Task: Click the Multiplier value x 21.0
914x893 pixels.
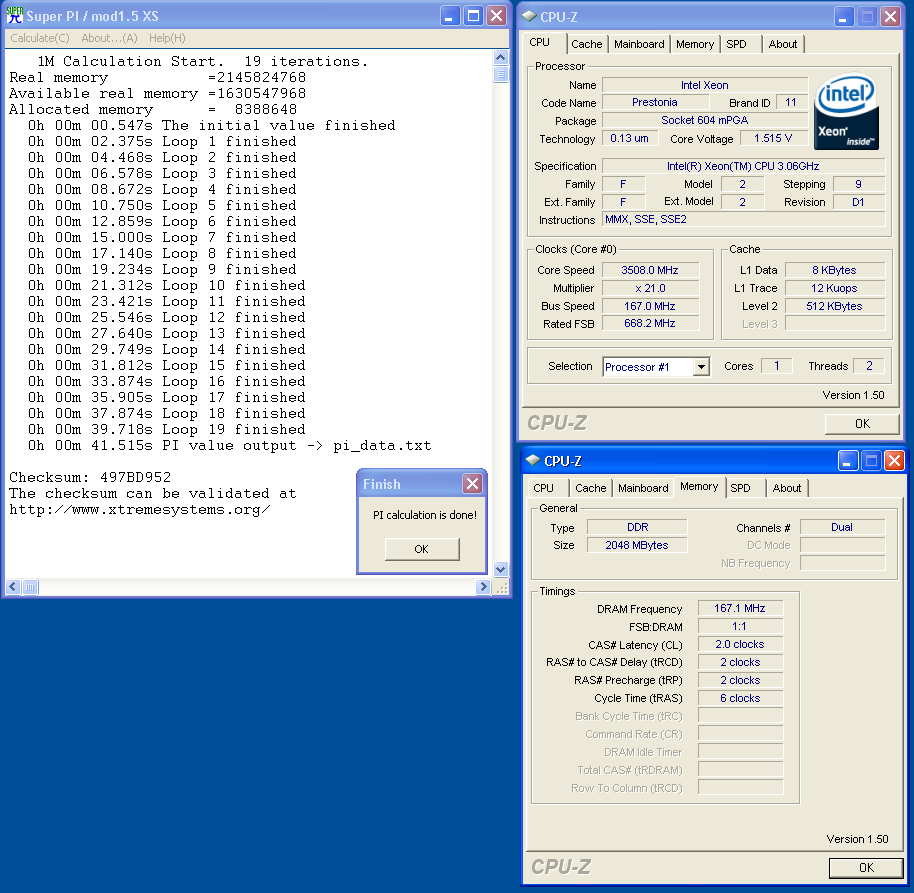Action: 650,289
